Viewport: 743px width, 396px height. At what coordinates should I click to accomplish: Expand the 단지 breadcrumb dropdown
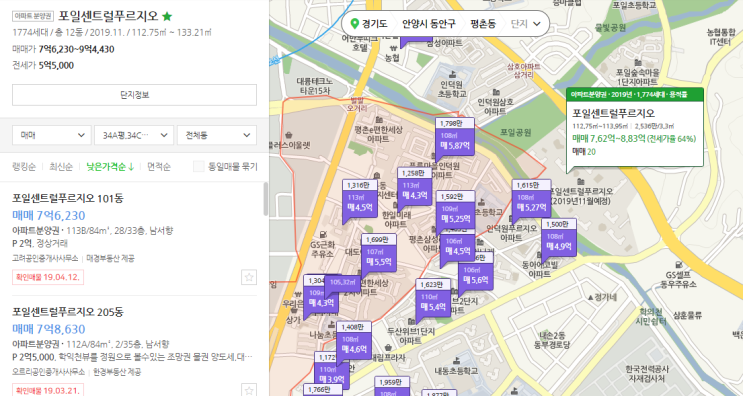(x=526, y=23)
